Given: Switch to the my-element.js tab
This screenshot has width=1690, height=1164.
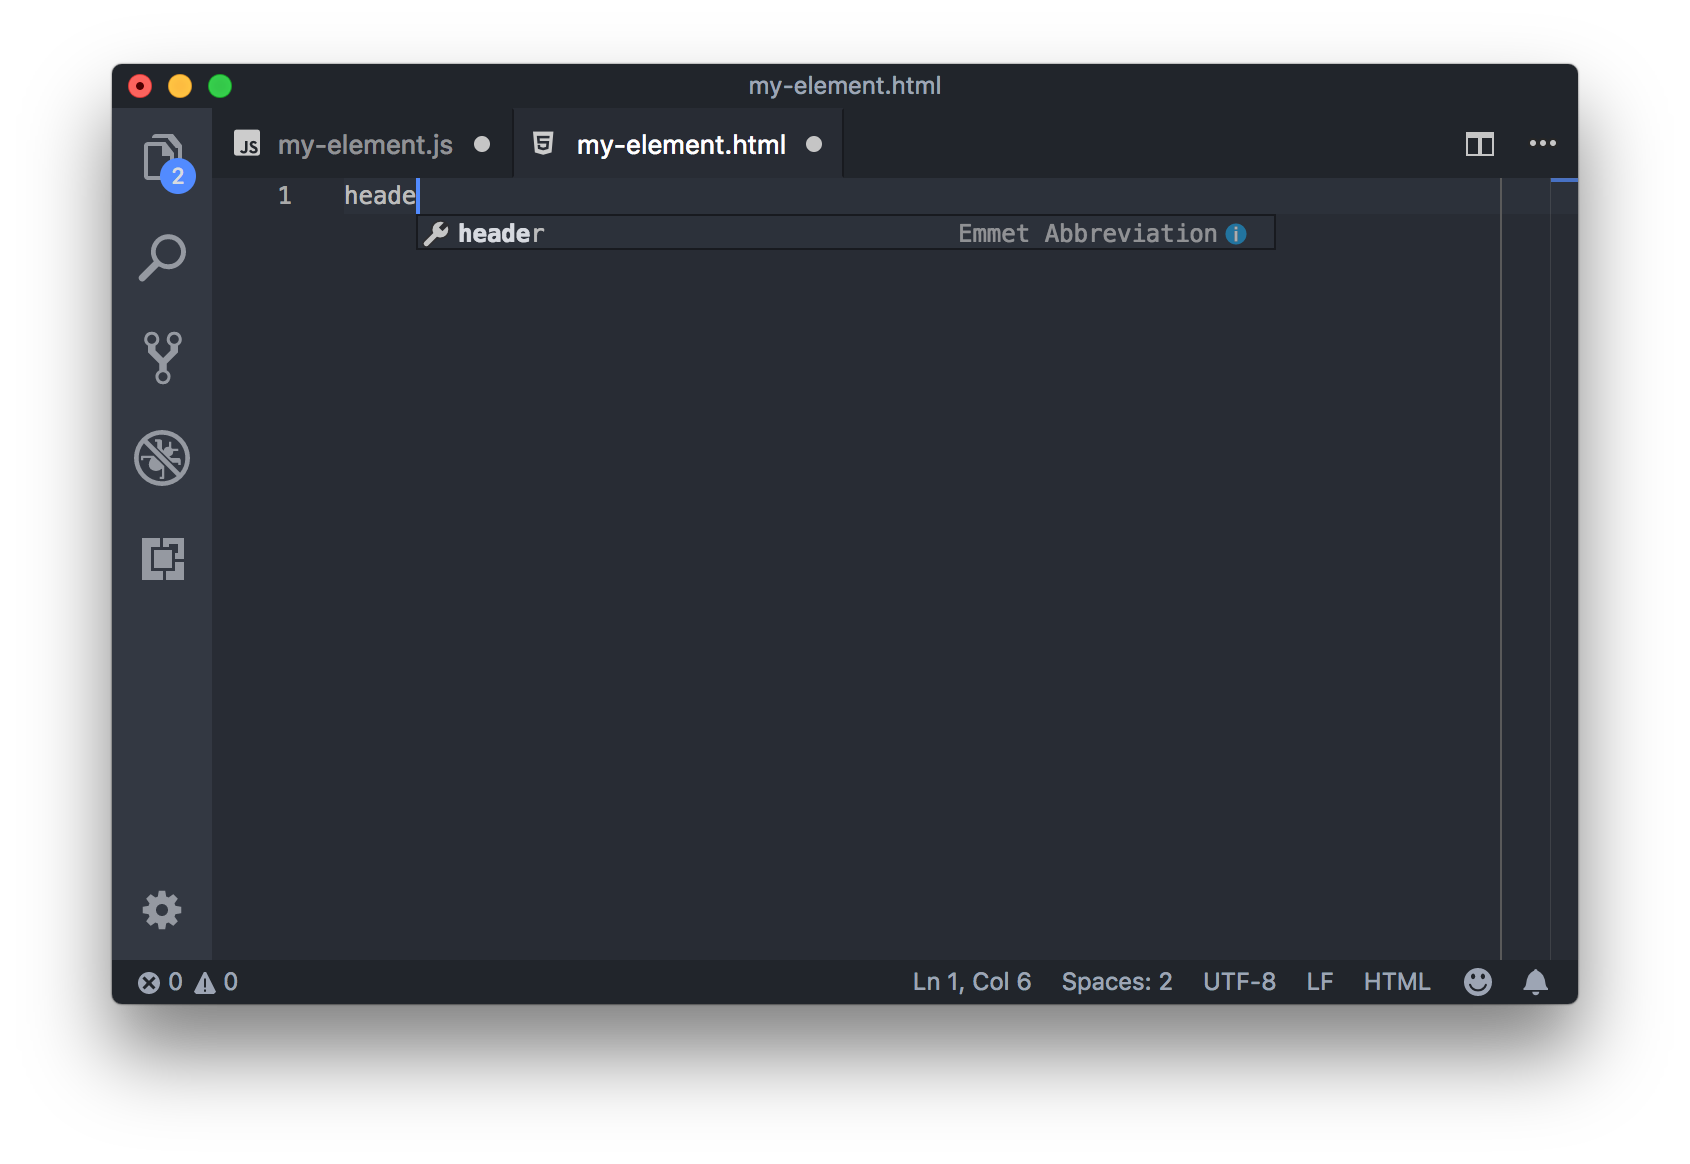Looking at the screenshot, I should [x=365, y=143].
